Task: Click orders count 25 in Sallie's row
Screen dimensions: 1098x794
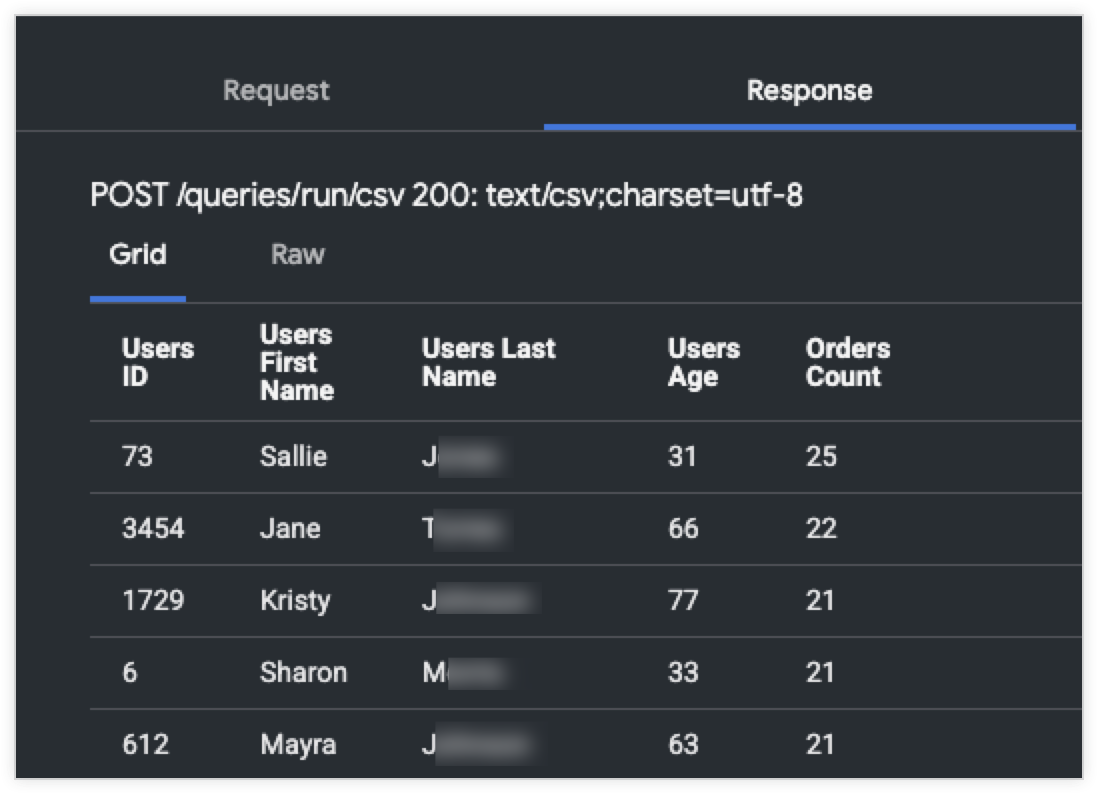Action: 821,457
